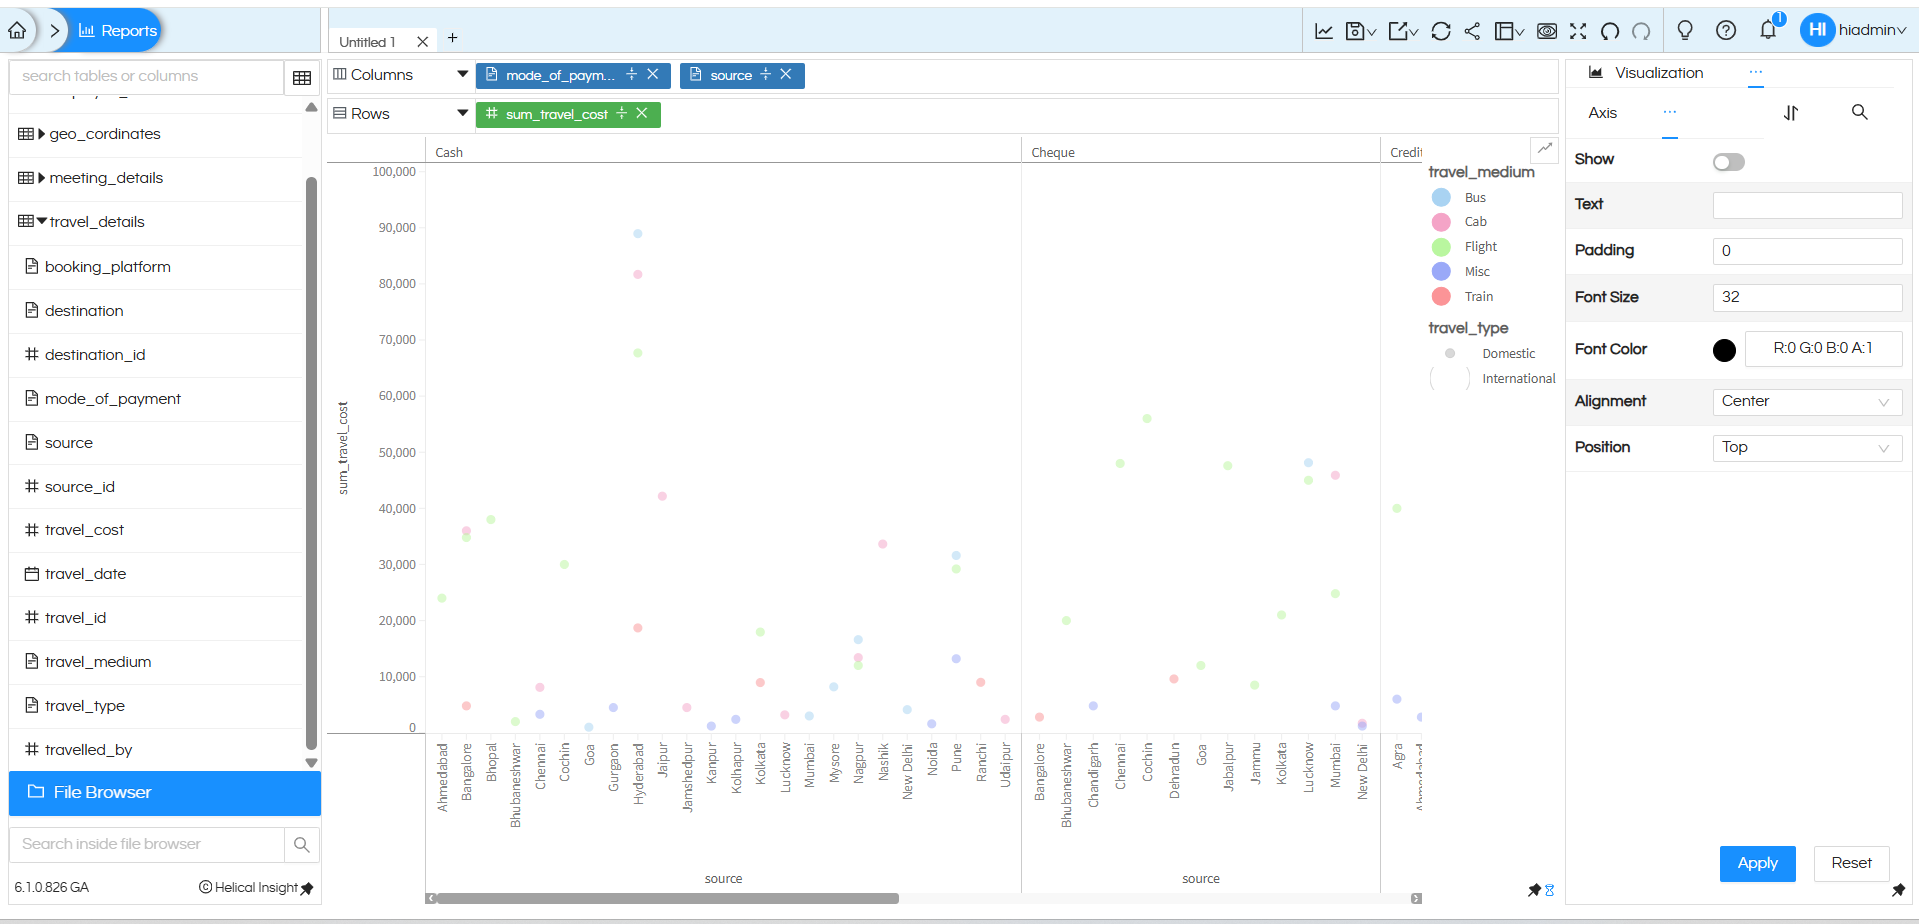Screen dimensions: 1919x924
Task: Select the Axis tab
Action: 1602,113
